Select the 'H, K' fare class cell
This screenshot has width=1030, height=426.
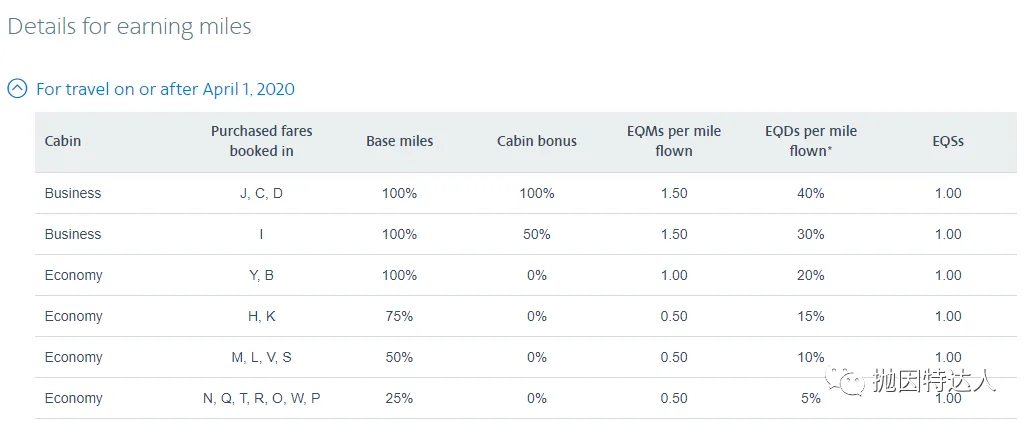[x=261, y=316]
